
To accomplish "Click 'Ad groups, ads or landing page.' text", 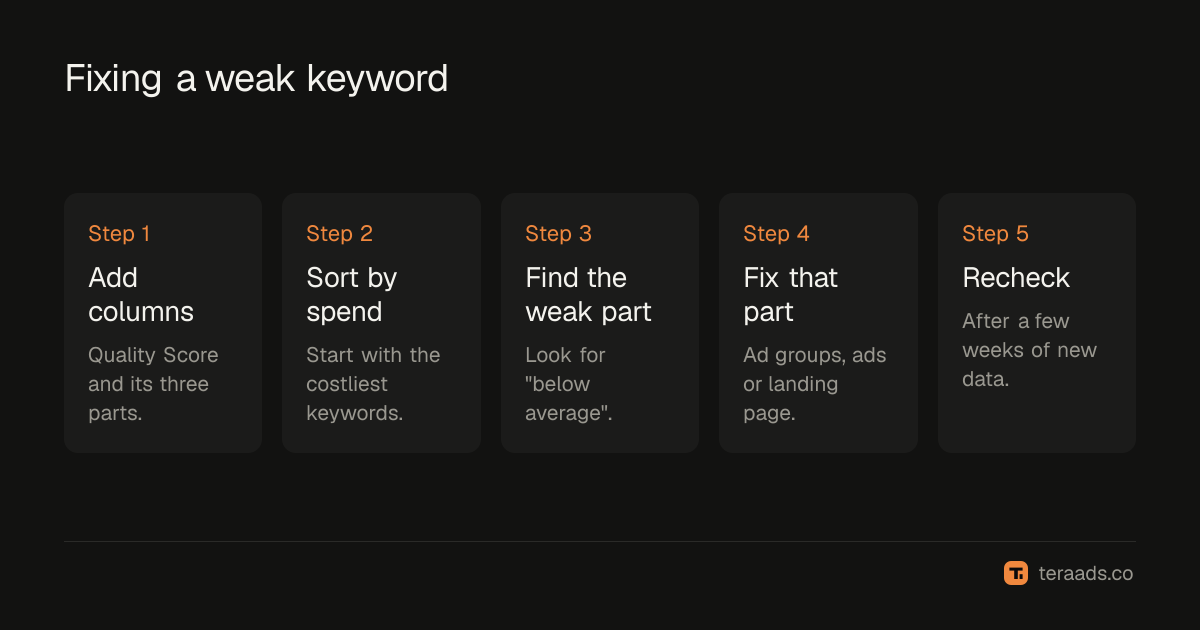I will pyautogui.click(x=815, y=384).
